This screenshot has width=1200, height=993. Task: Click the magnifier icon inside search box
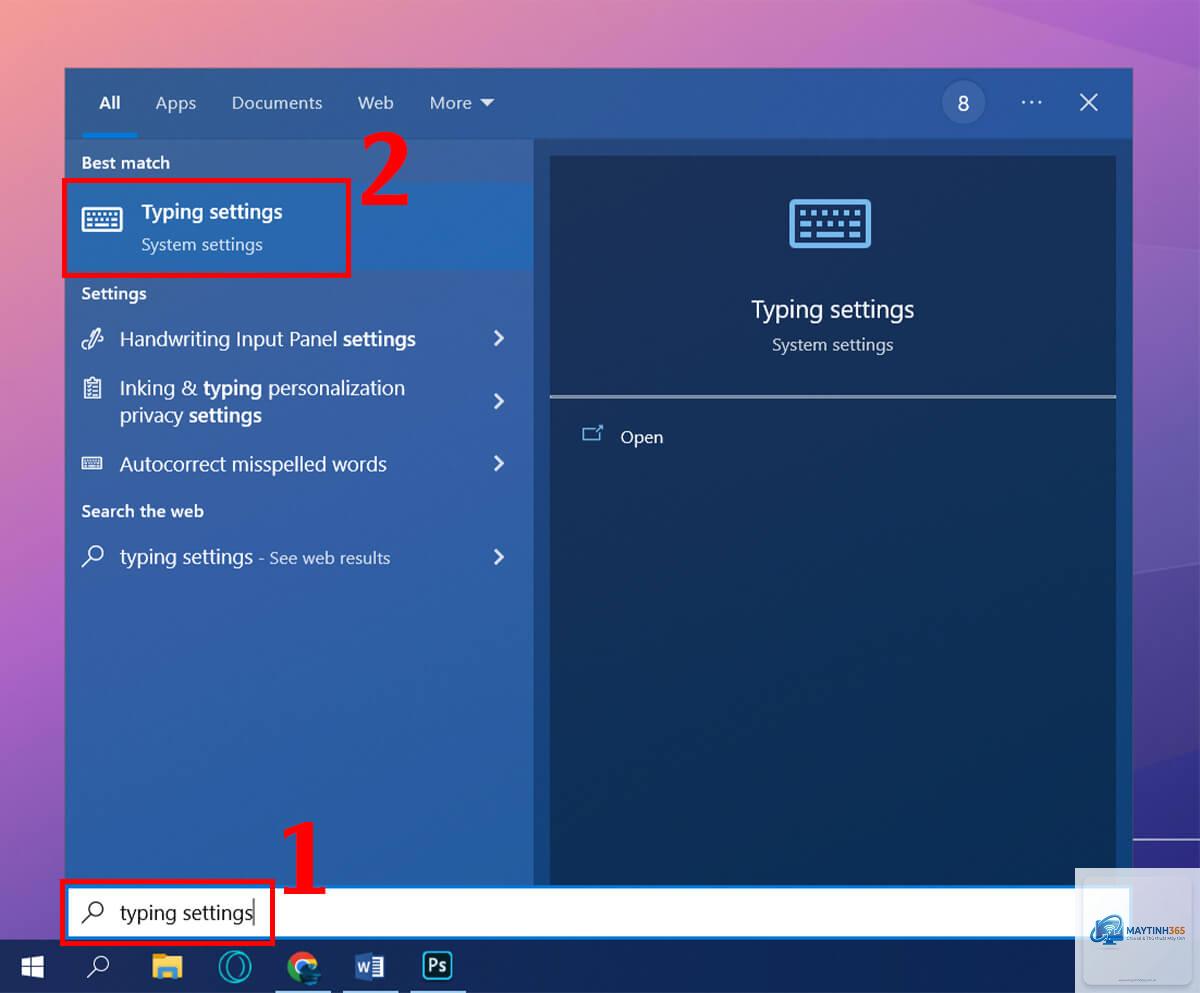[93, 911]
